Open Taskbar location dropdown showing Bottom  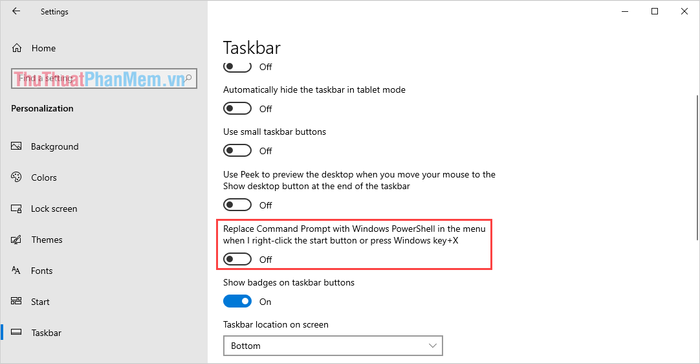333,346
